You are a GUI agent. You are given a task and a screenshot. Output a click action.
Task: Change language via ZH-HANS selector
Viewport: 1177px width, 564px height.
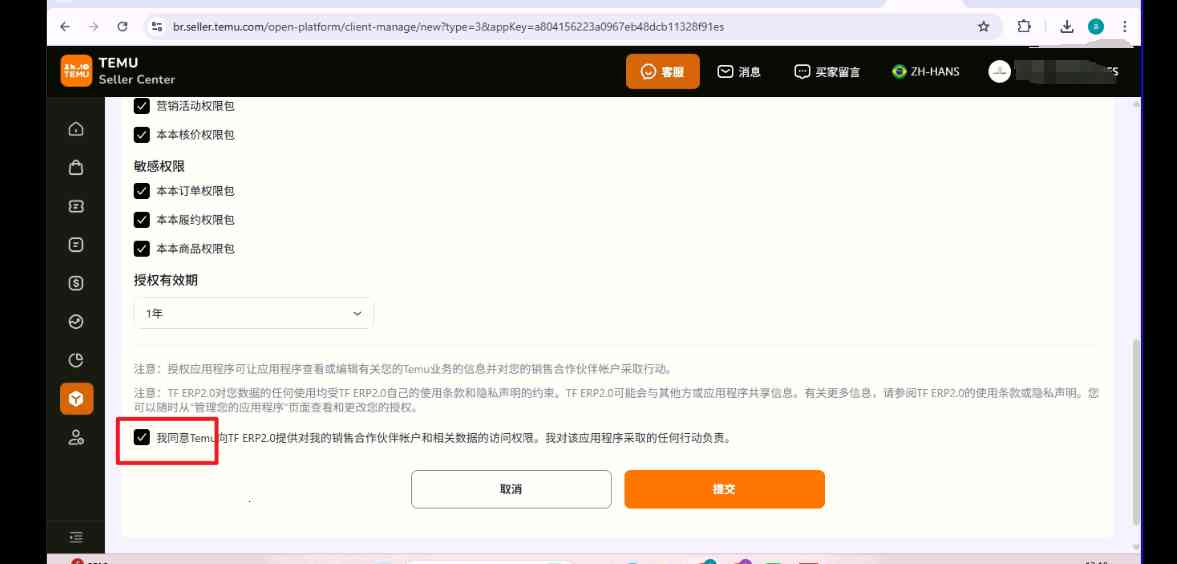926,72
